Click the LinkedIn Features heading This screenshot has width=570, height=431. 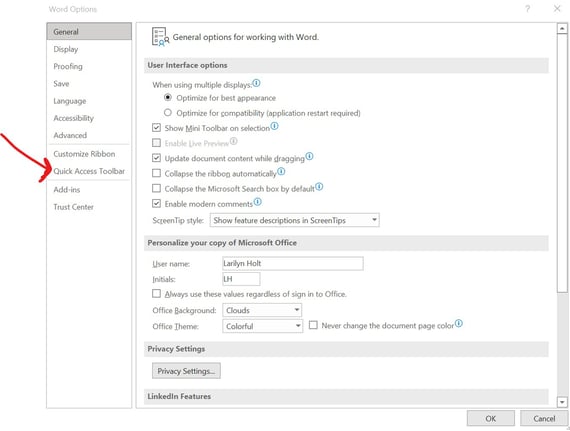[179, 396]
